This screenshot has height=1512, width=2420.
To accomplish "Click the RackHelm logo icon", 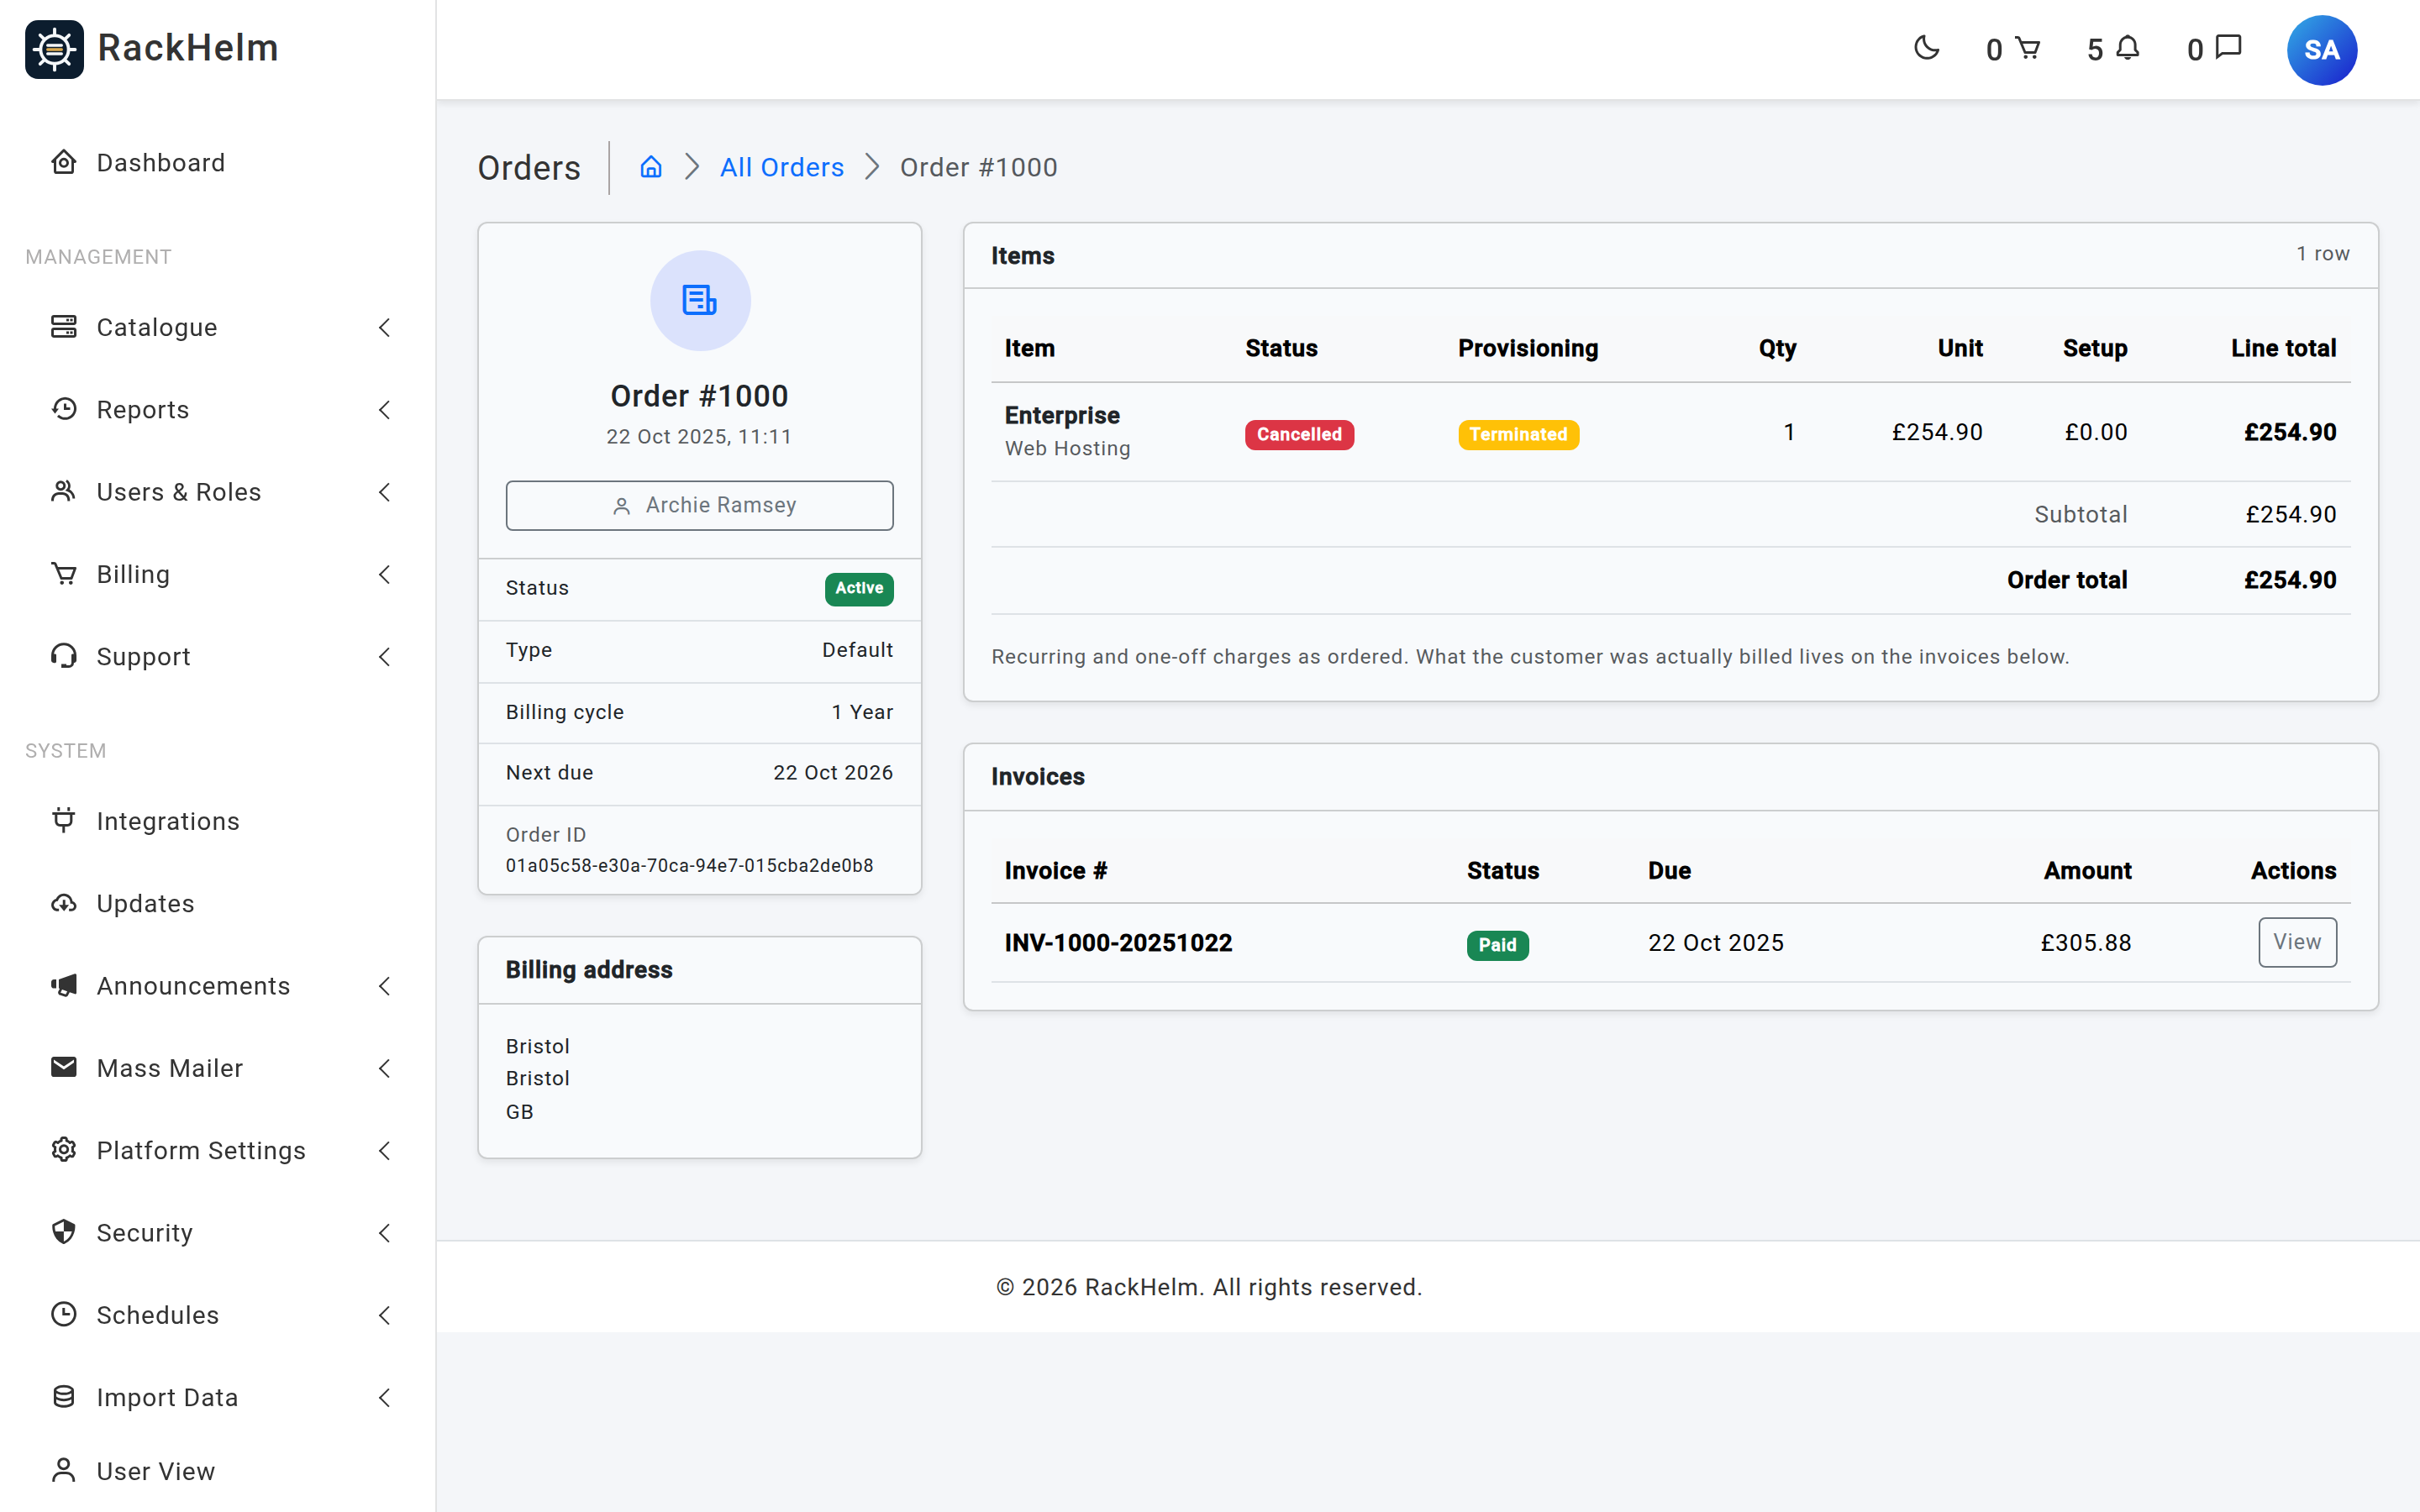I will click(54, 49).
